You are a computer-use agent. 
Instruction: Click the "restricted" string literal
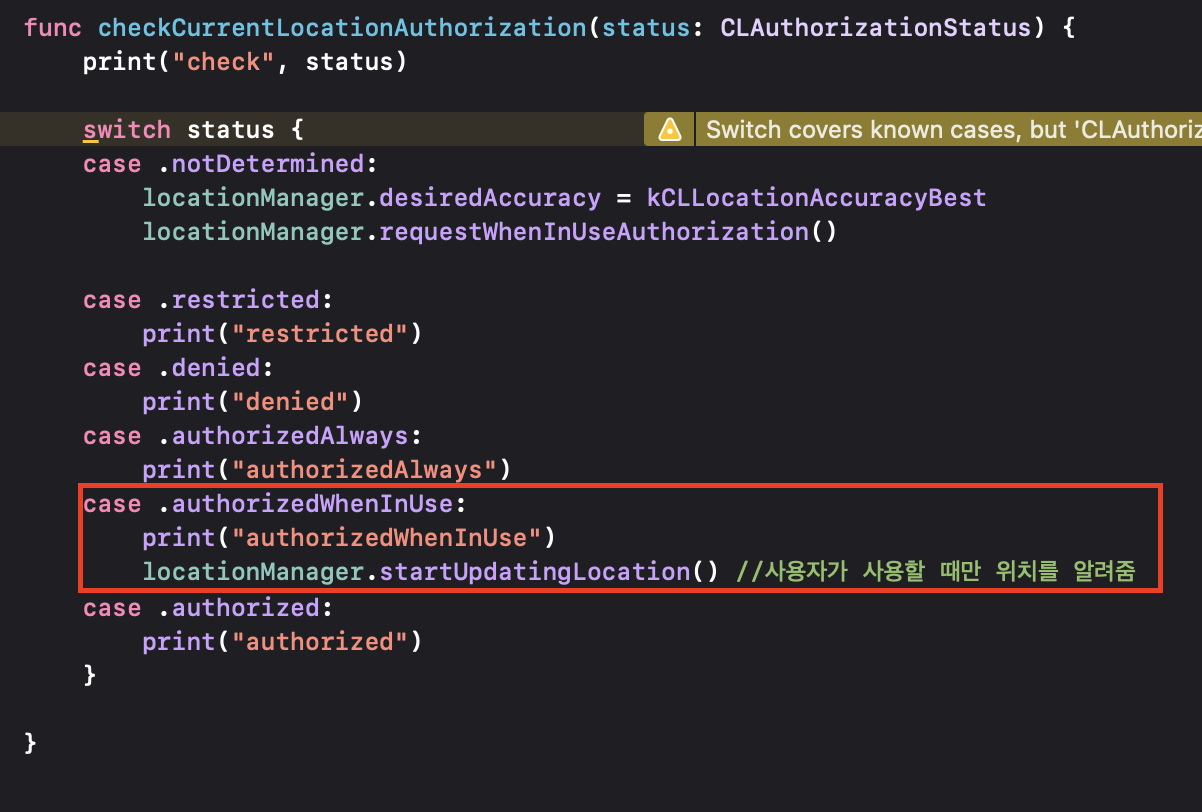(x=319, y=334)
